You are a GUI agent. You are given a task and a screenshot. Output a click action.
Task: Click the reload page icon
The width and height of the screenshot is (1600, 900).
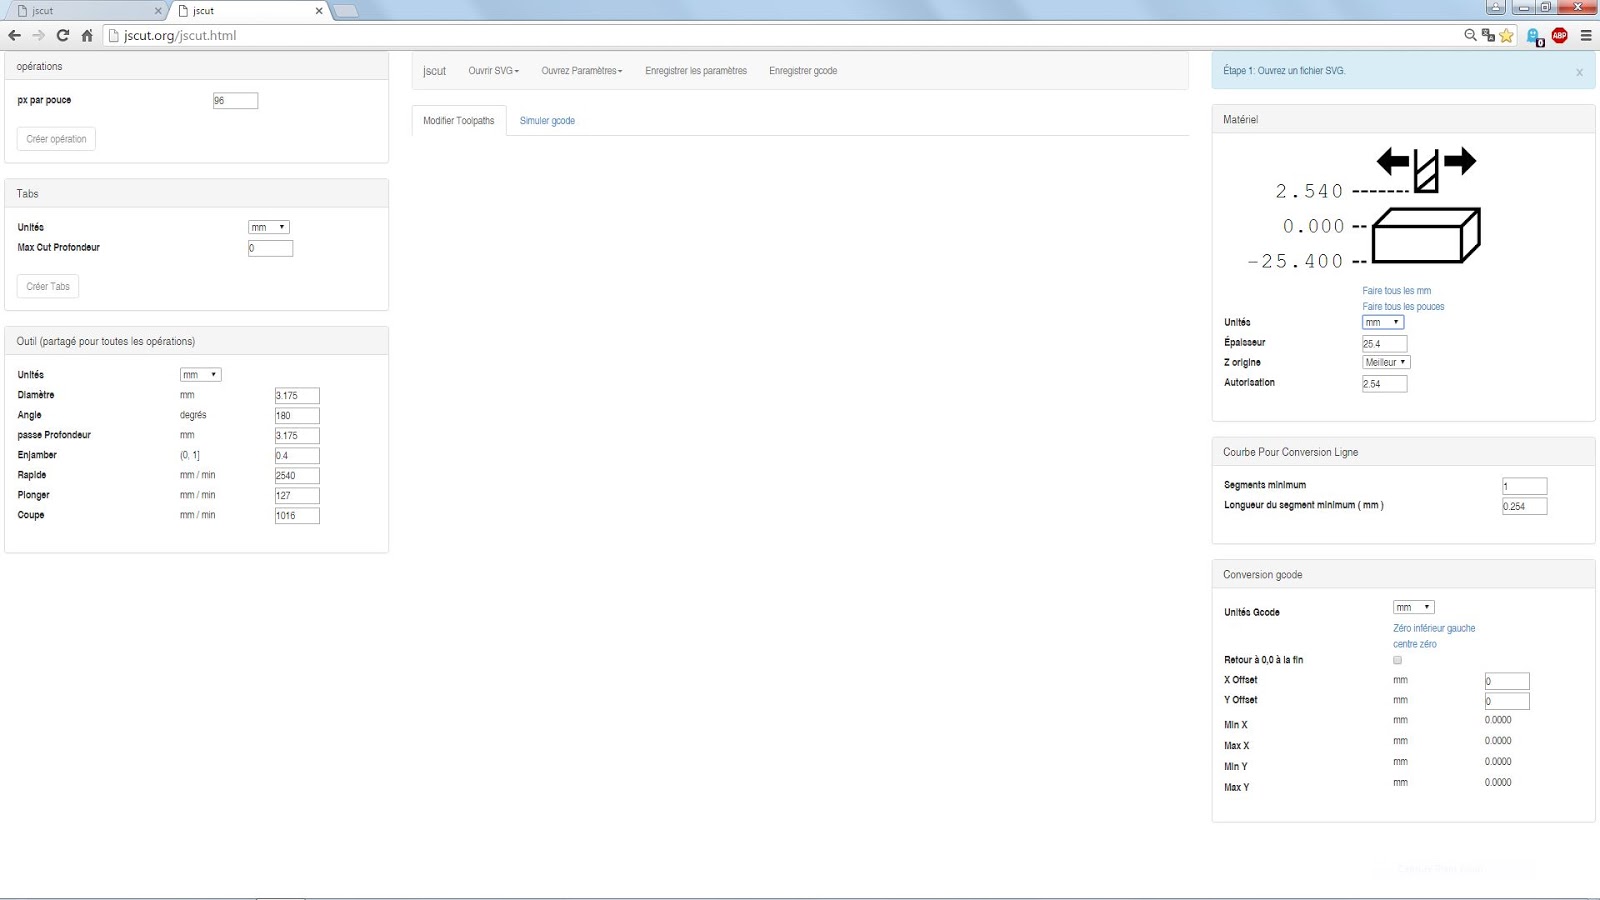point(62,34)
